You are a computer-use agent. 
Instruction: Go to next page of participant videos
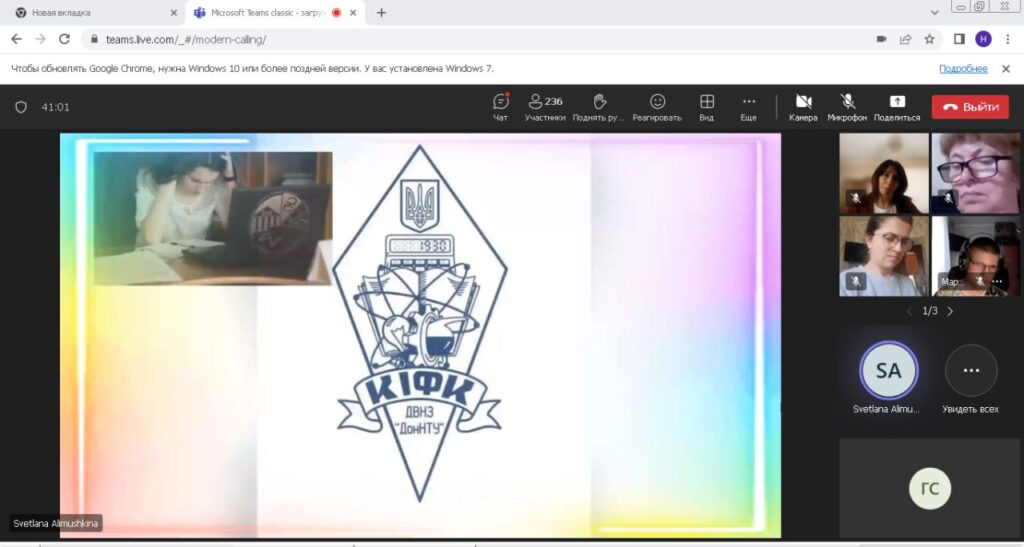pos(950,311)
